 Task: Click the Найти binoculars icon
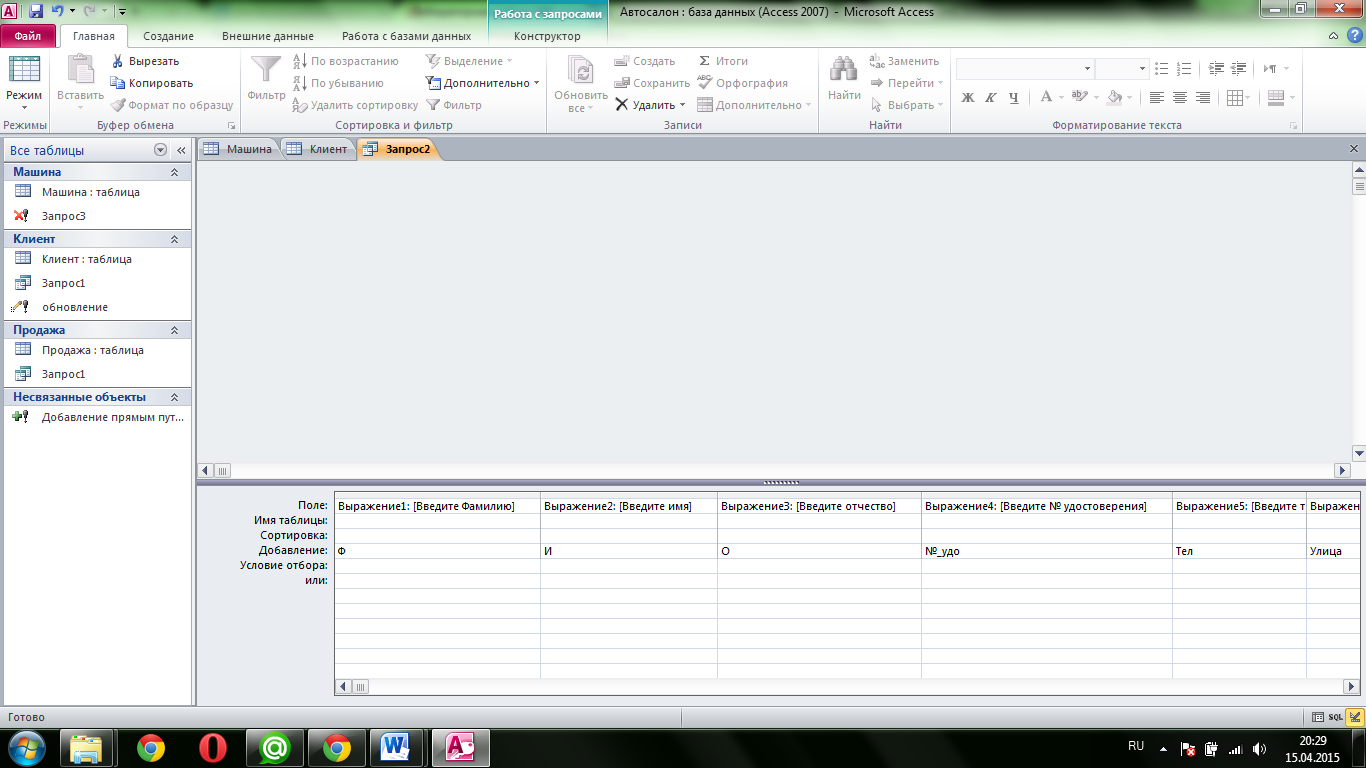(844, 70)
